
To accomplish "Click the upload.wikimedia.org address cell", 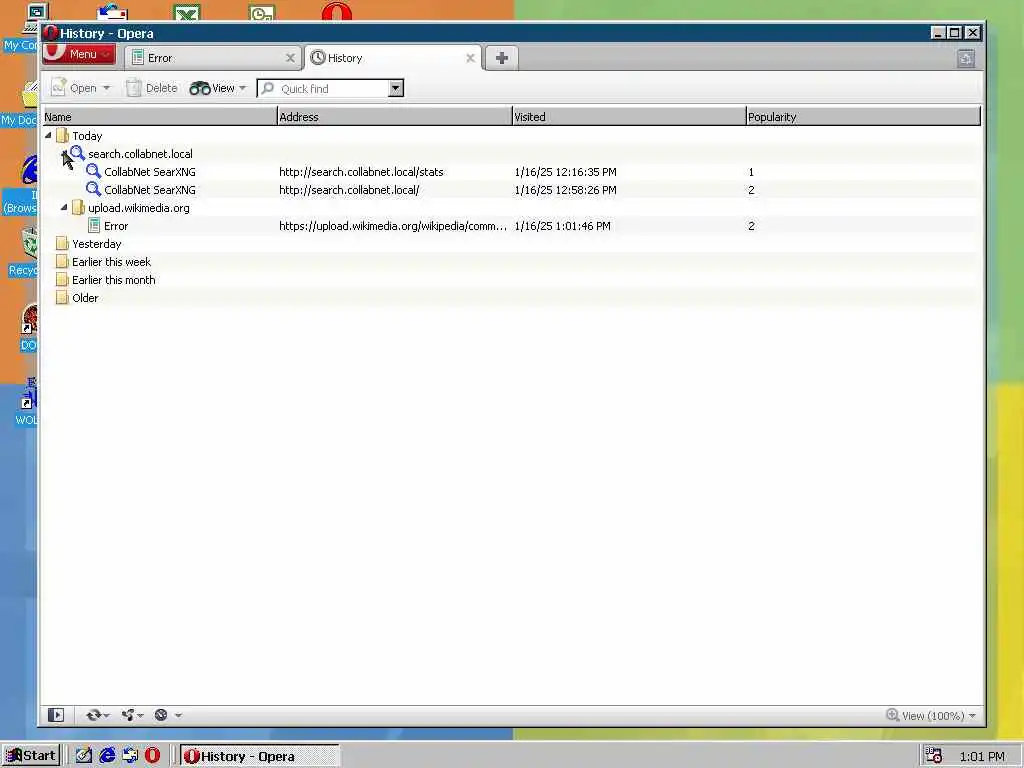I will point(392,226).
